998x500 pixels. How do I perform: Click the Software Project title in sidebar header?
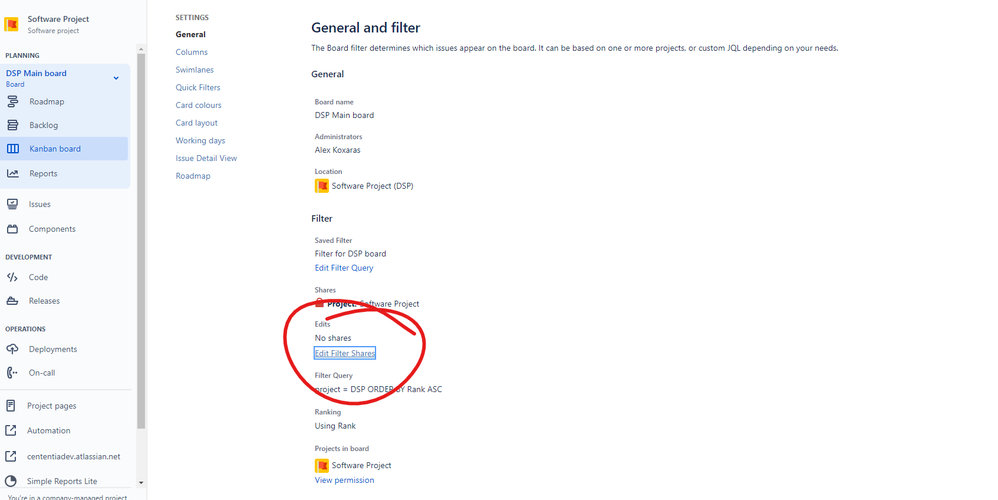tap(58, 19)
